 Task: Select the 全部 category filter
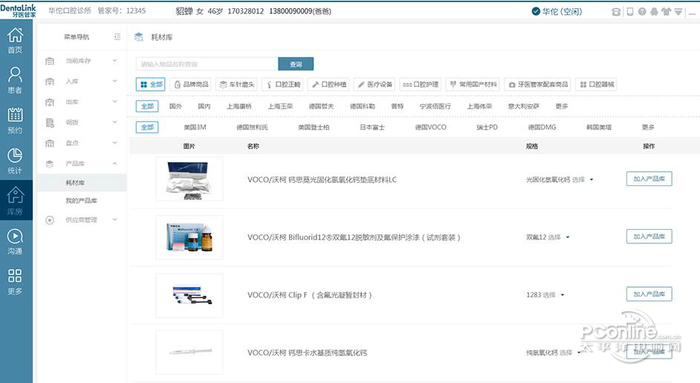pyautogui.click(x=150, y=84)
